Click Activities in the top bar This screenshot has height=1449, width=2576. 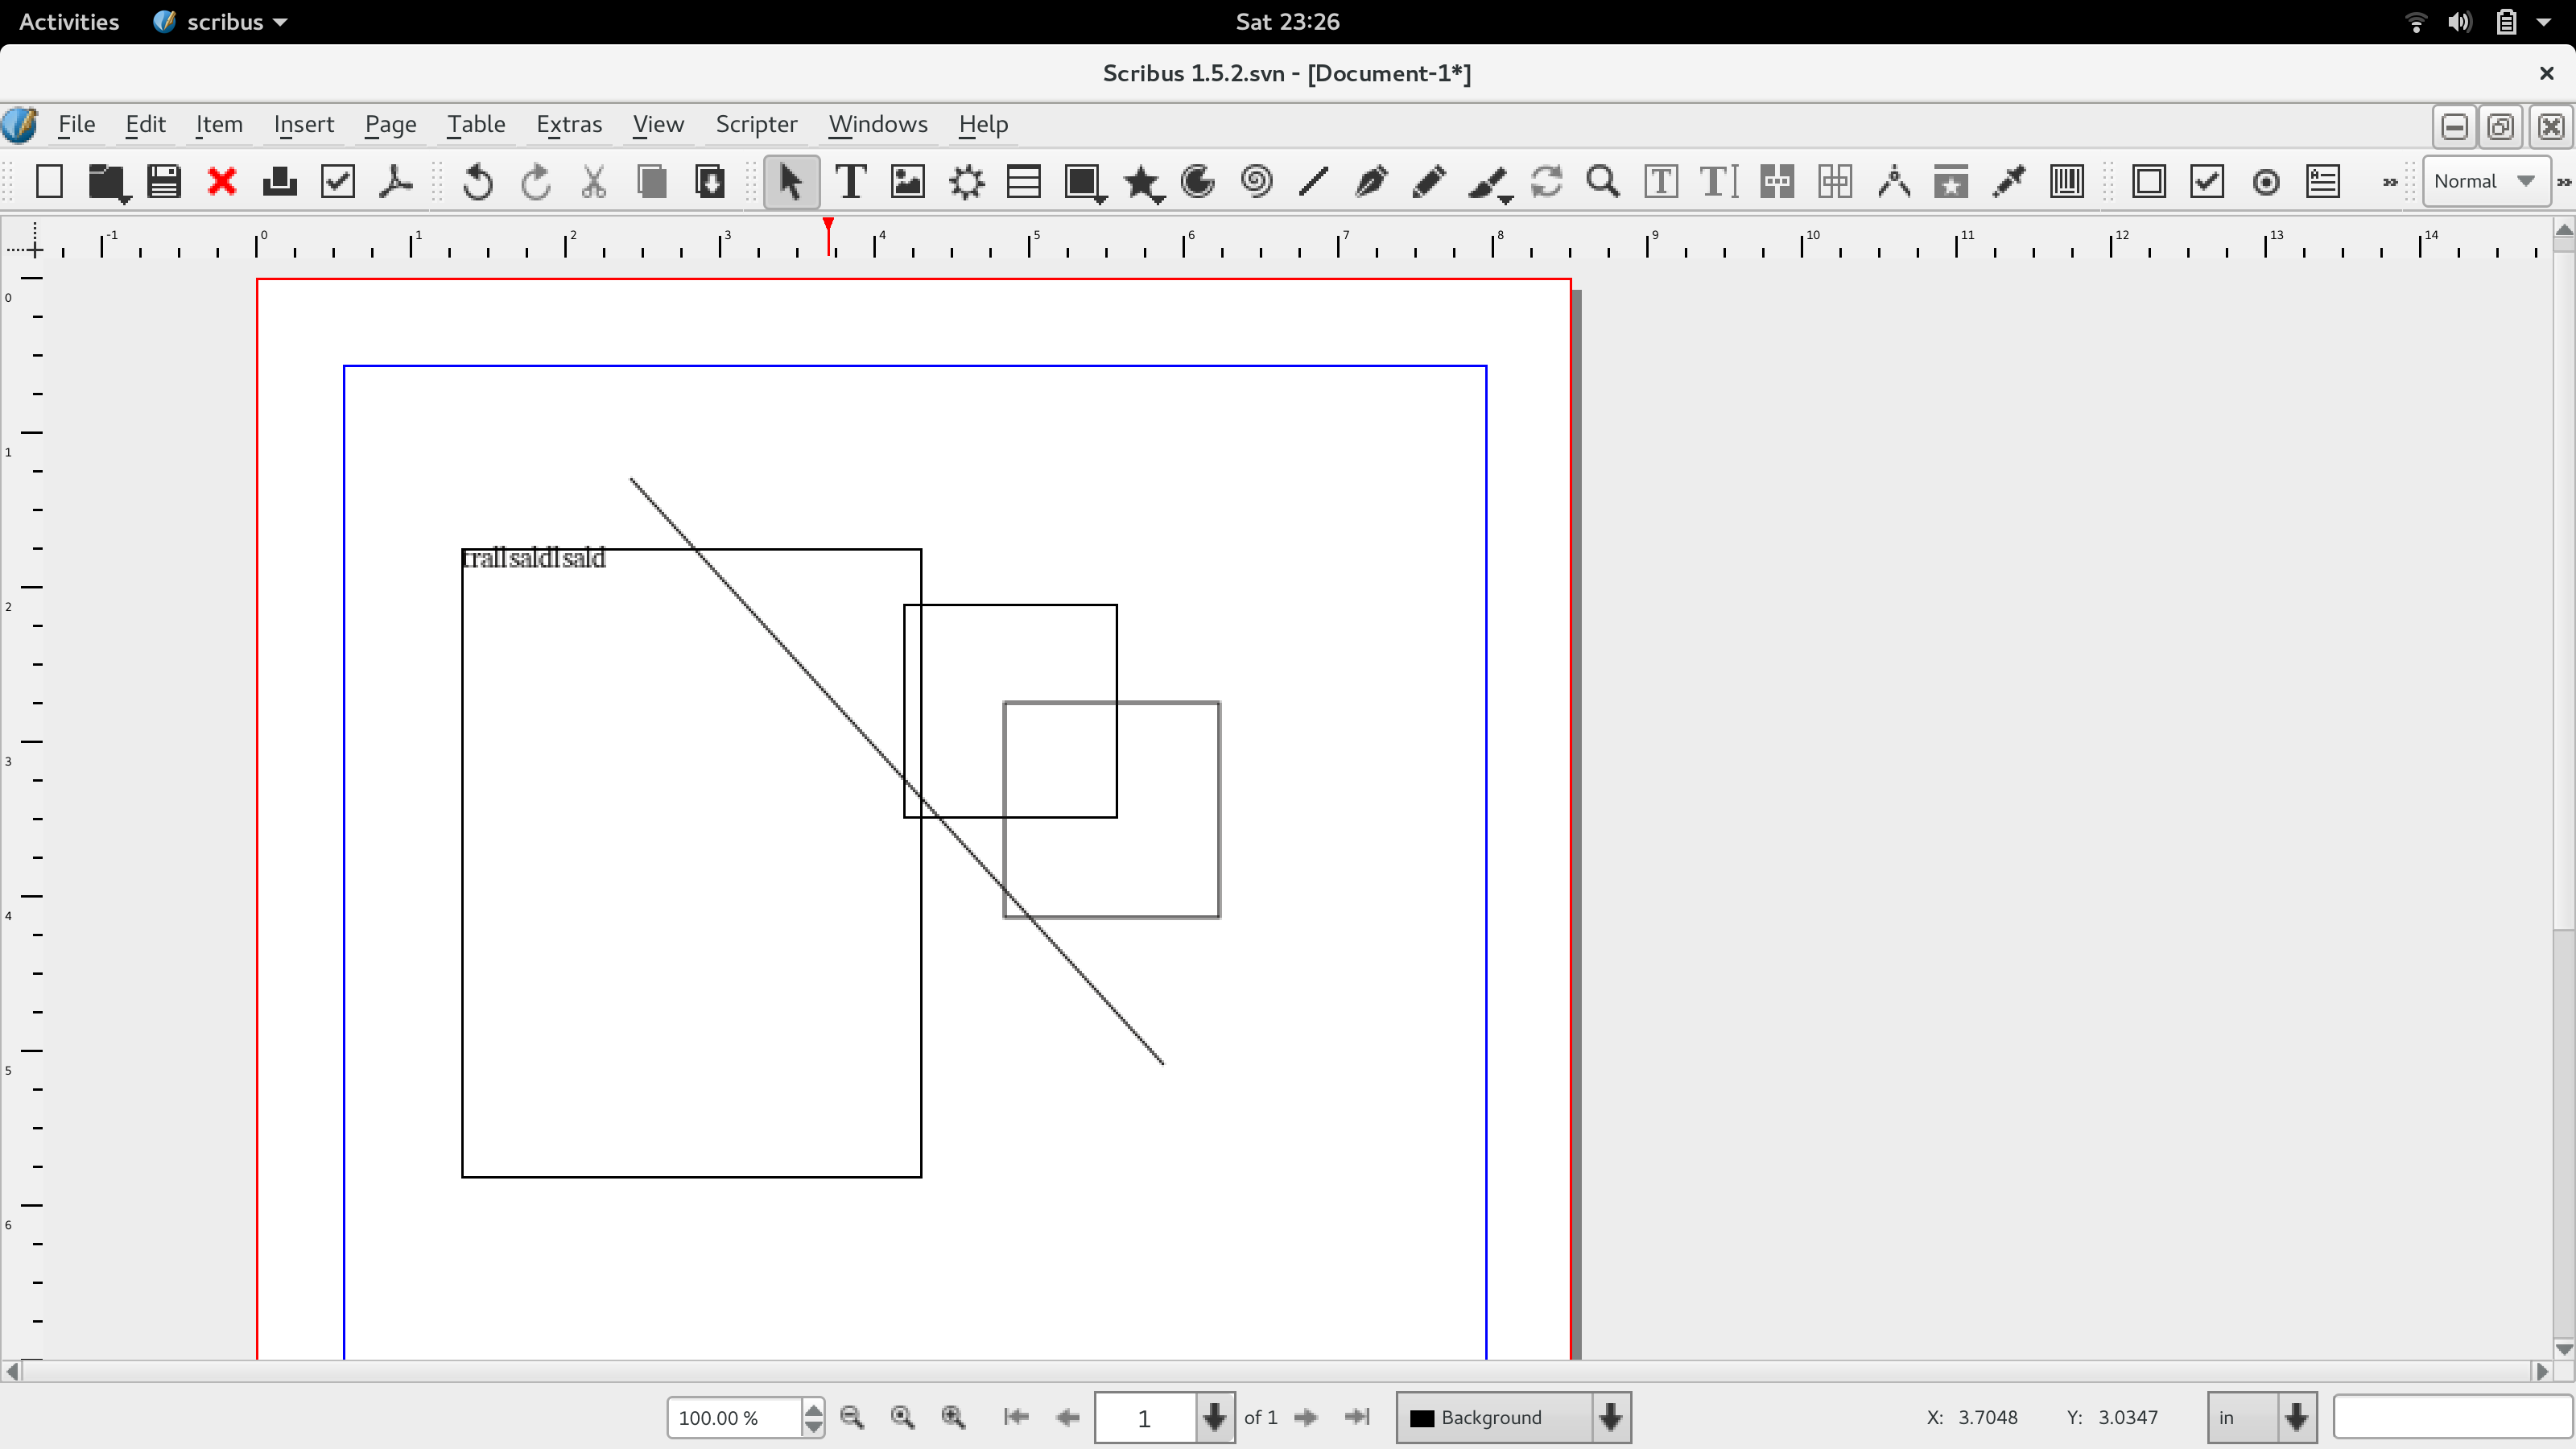69,21
